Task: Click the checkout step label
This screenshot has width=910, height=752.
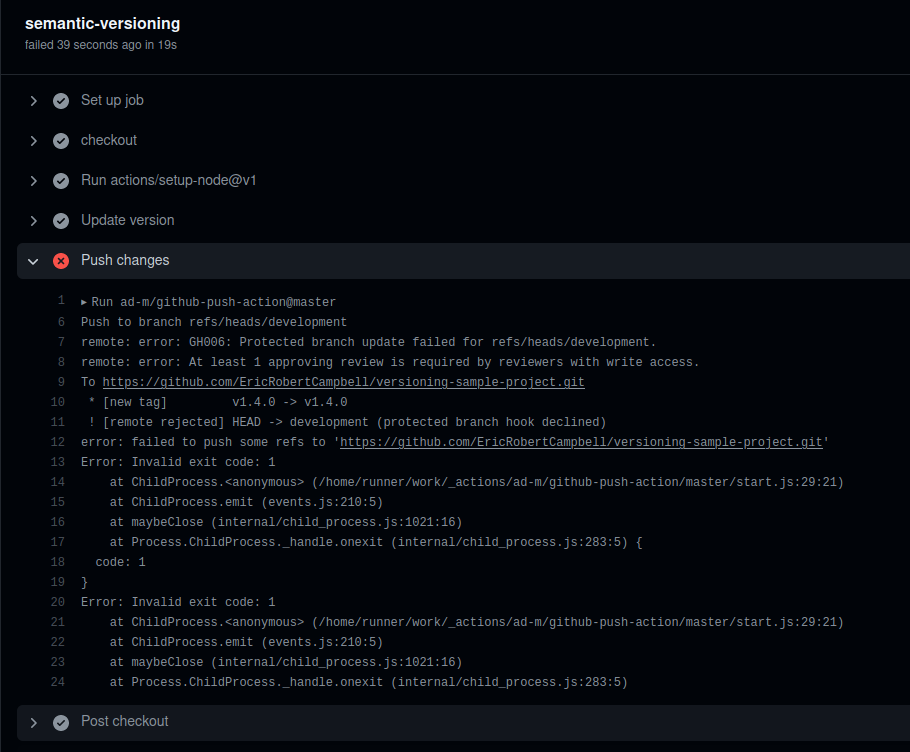Action: click(x=109, y=140)
